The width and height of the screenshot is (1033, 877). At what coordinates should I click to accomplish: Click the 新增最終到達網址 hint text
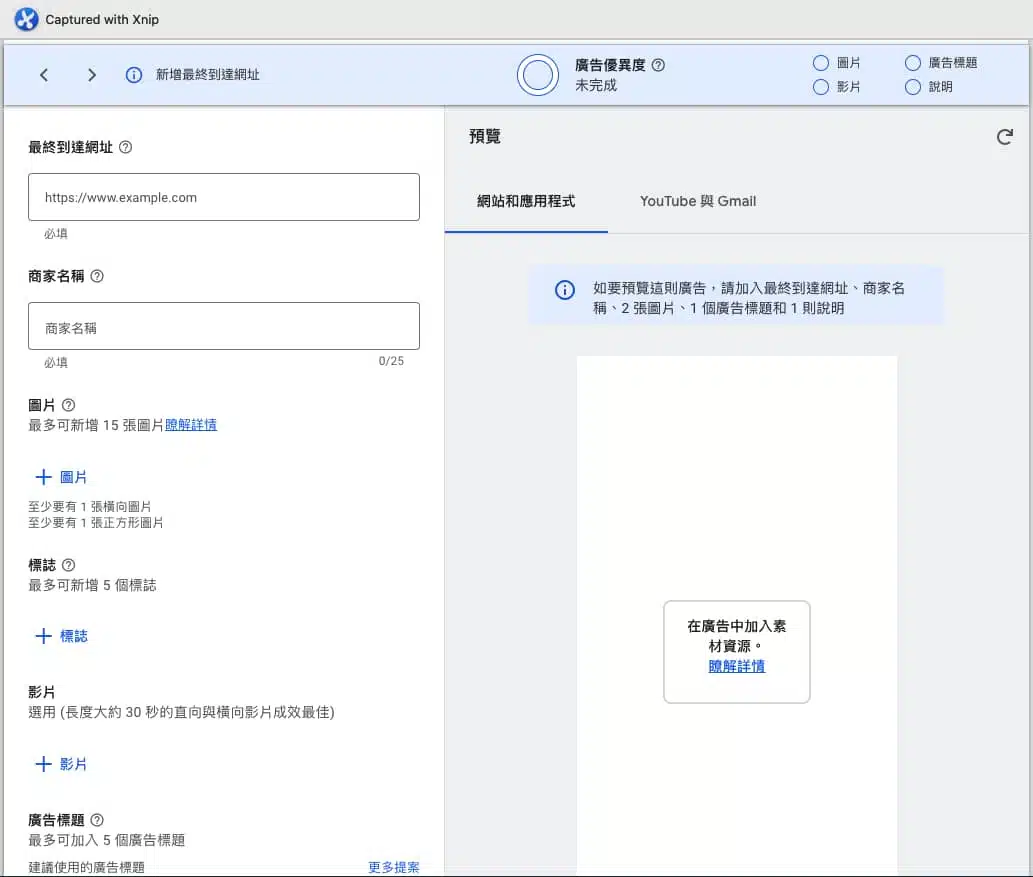click(208, 75)
